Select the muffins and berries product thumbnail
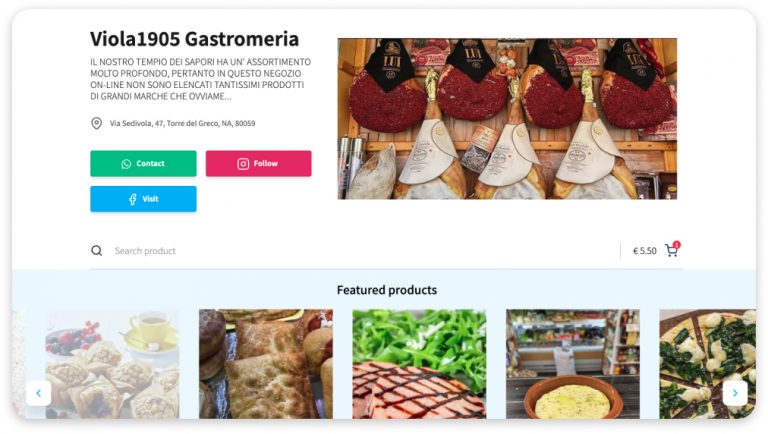Image resolution: width=768 pixels, height=434 pixels. pos(112,364)
